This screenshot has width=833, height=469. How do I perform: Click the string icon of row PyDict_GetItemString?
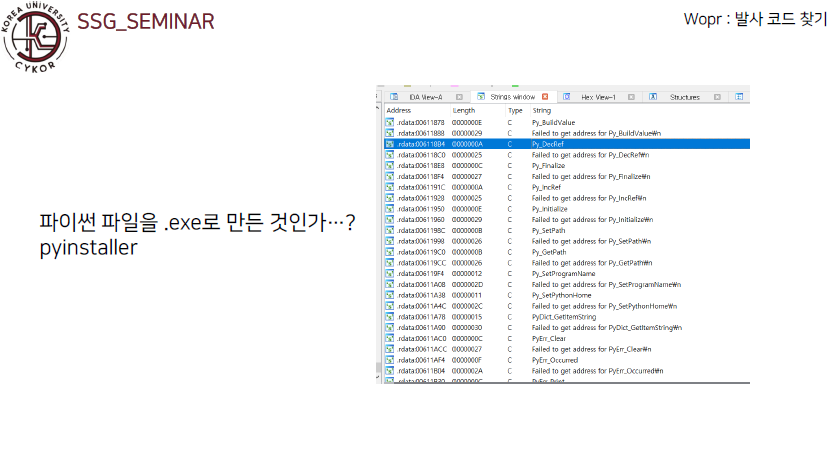390,317
